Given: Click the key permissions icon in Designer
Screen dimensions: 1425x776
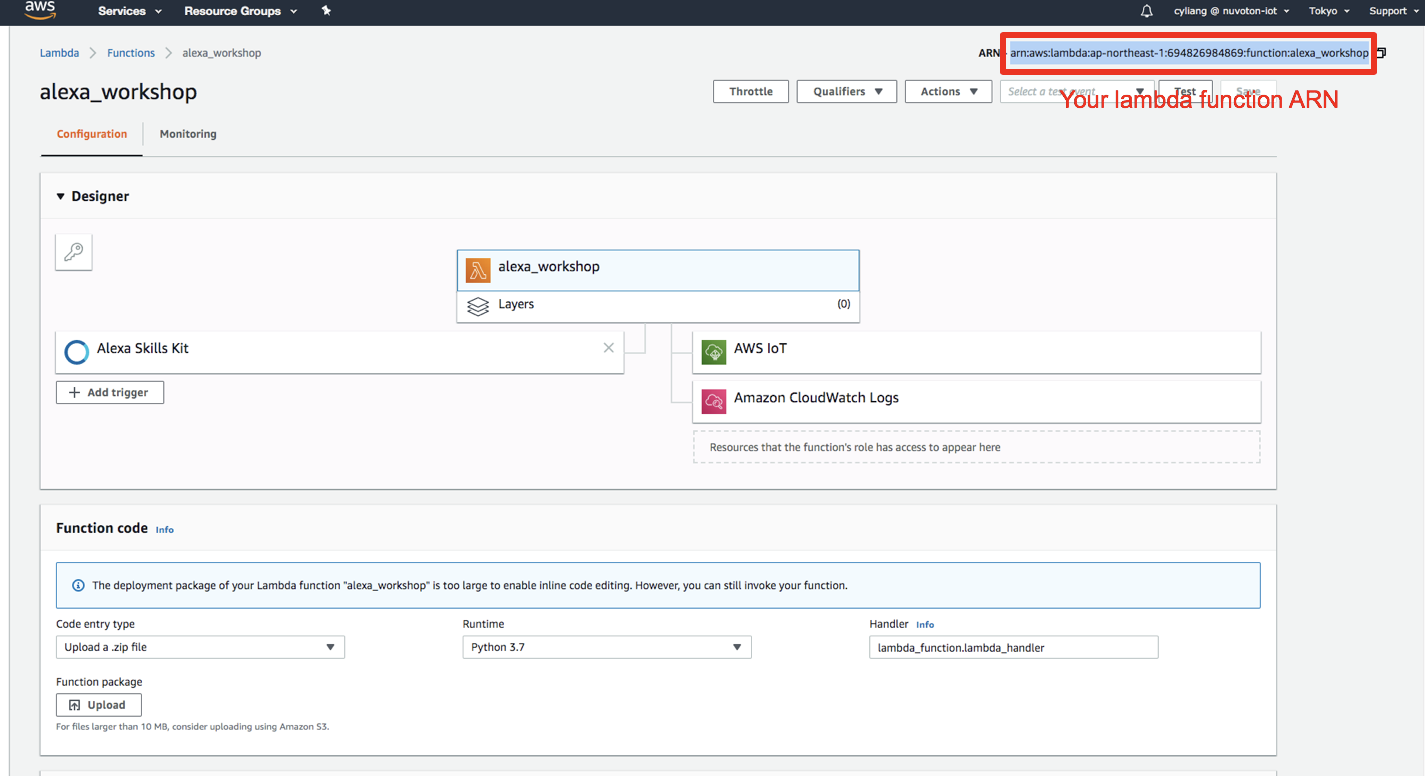Looking at the screenshot, I should 74,252.
